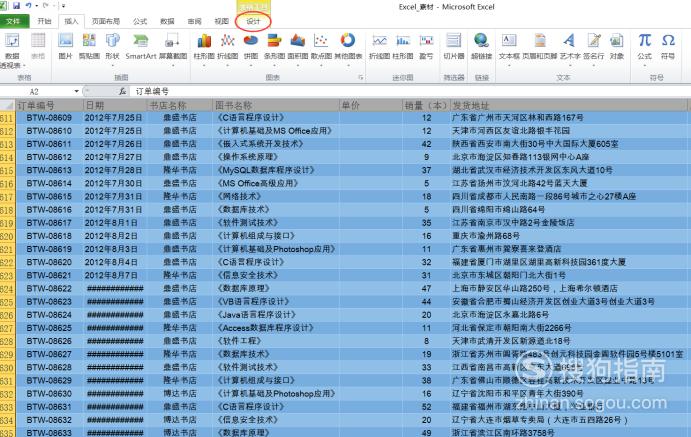Viewport: 691px width, 437px height.
Task: Click the Name Box showing A2
Action: [34, 91]
